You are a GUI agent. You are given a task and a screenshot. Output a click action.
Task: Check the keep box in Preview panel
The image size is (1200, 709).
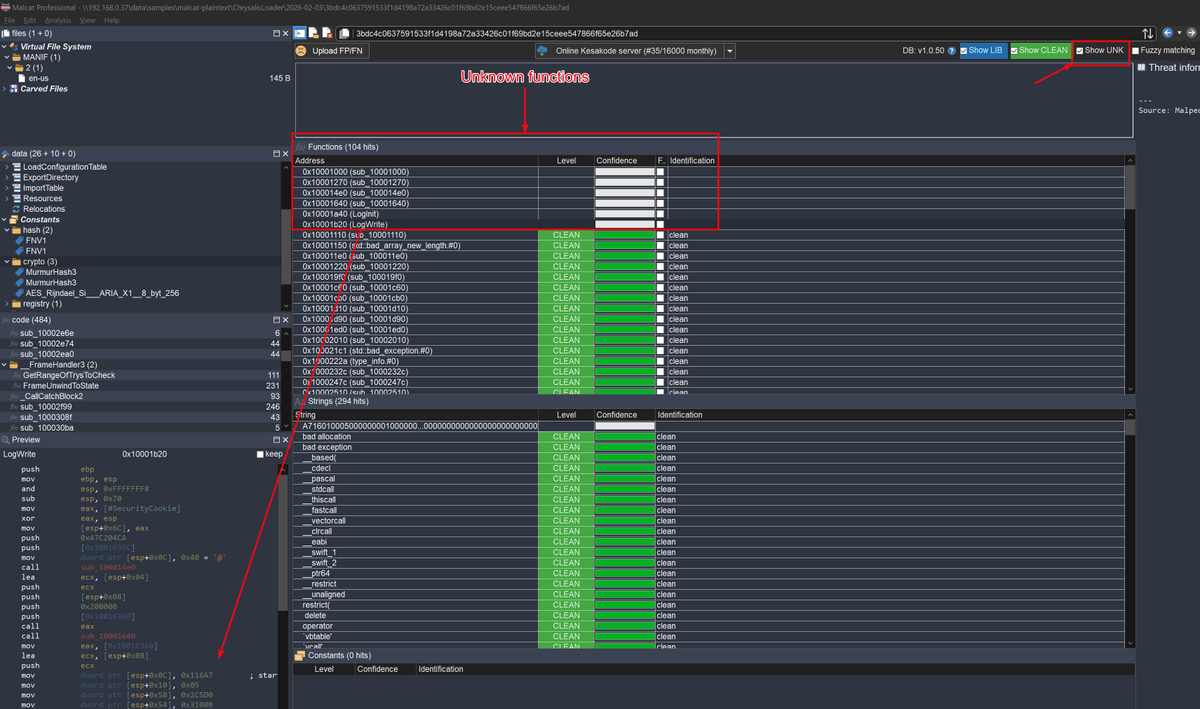tap(261, 454)
